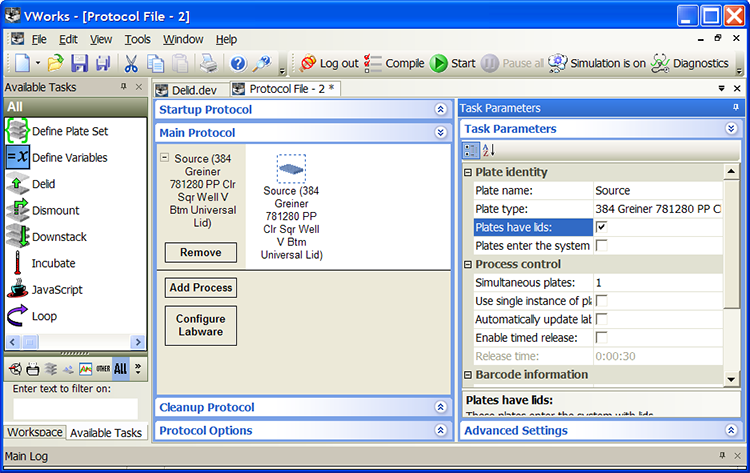
Task: Click the Configure Labware button
Action: tap(200, 325)
